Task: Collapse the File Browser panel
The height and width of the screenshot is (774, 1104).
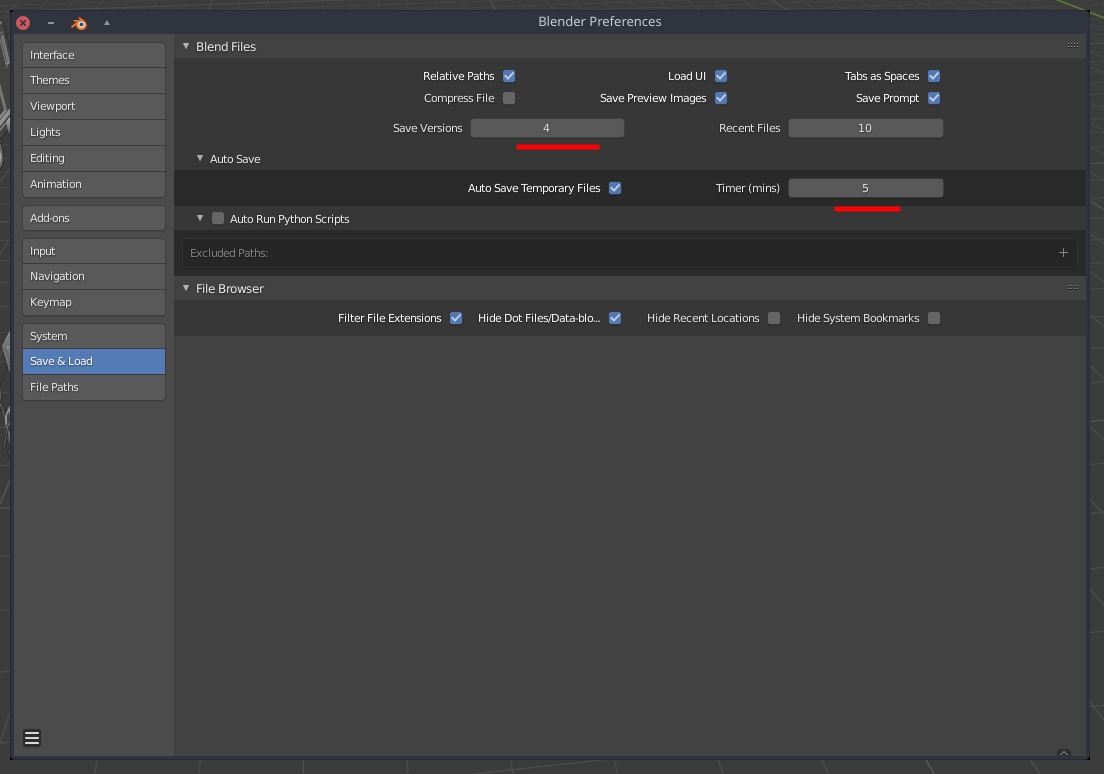Action: 186,288
